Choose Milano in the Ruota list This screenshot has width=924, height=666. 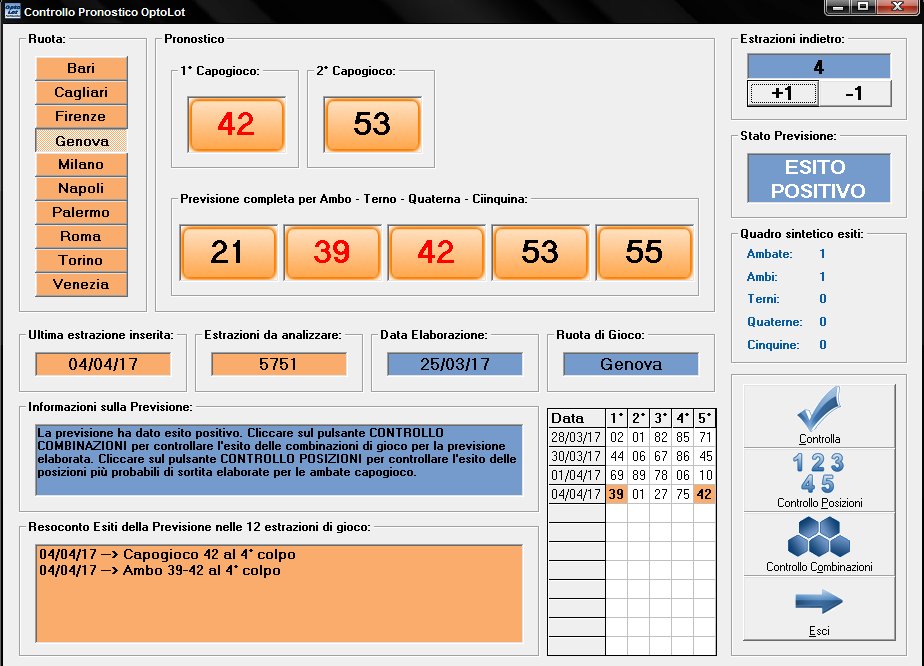pyautogui.click(x=81, y=164)
